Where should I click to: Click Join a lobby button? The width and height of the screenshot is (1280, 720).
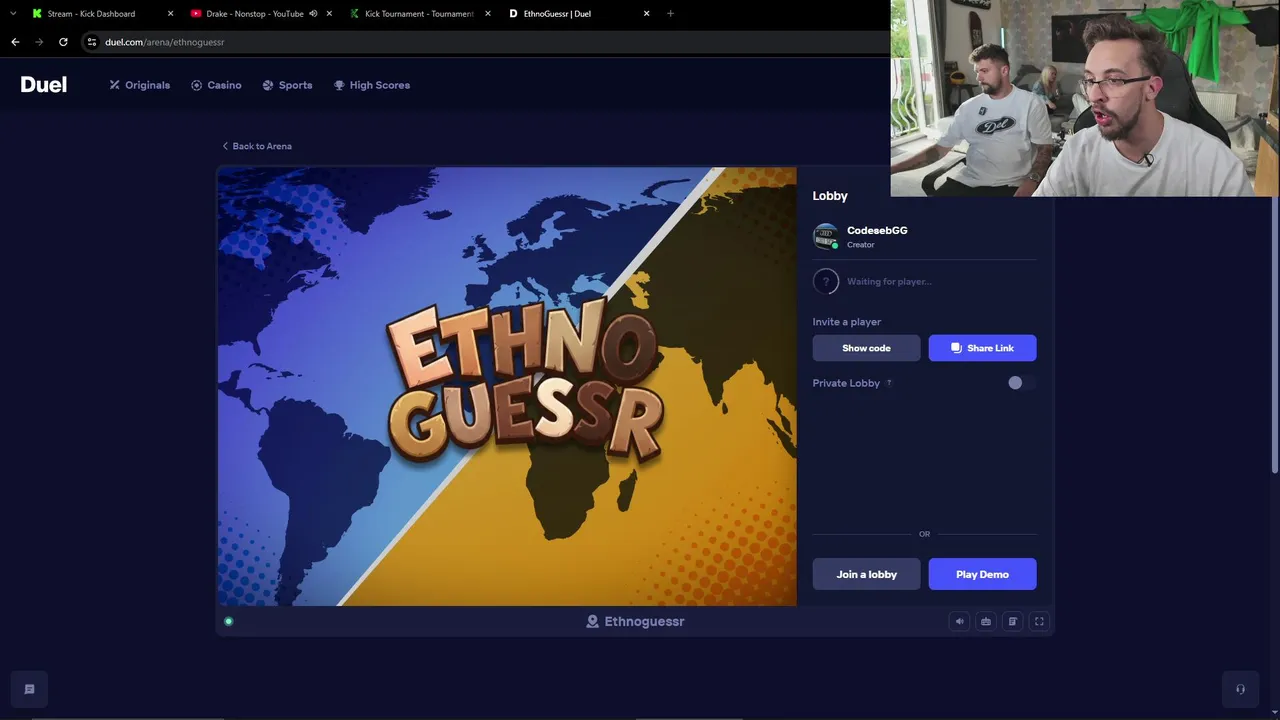(x=866, y=574)
